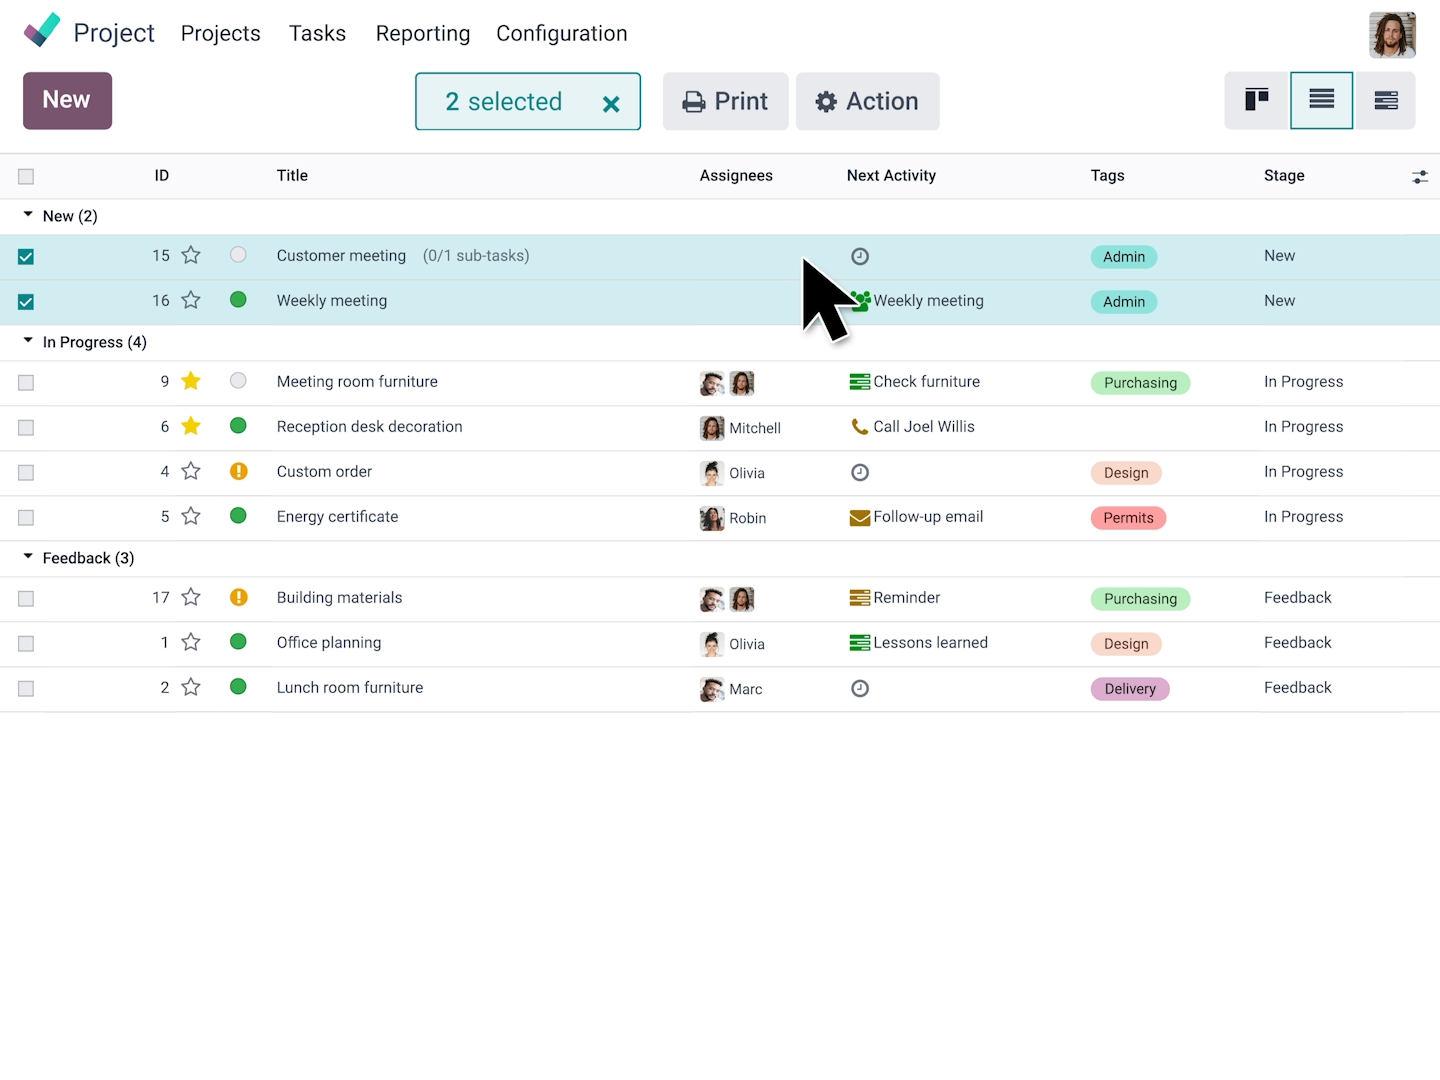Viewport: 1440px width, 1080px height.
Task: Open the Follow-up email envelope icon
Action: [x=859, y=517]
